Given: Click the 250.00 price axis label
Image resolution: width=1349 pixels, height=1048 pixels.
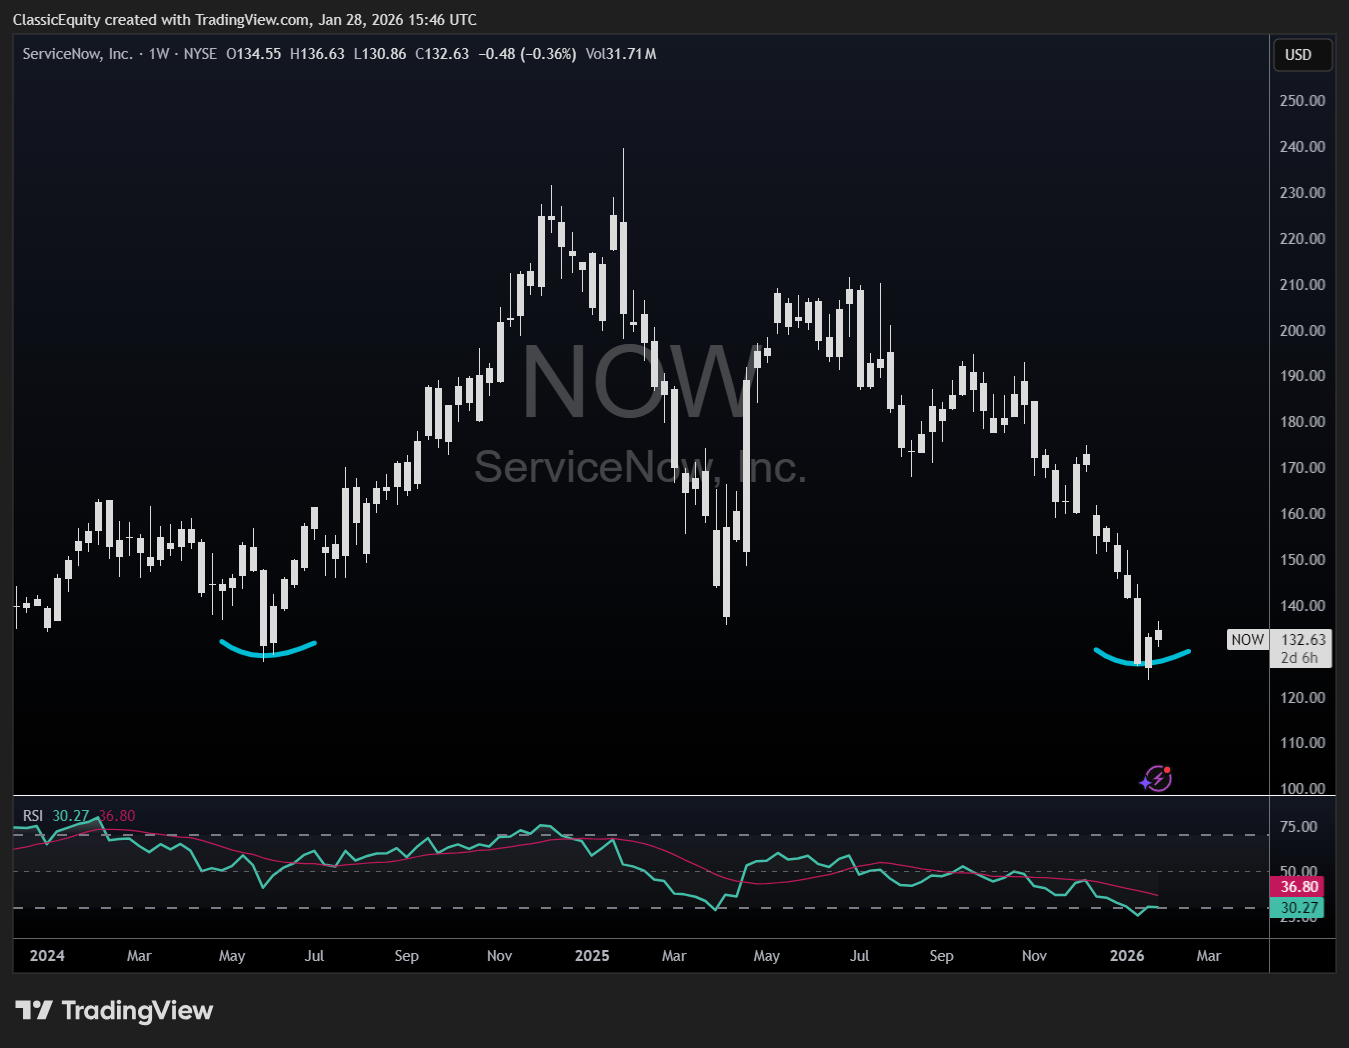Looking at the screenshot, I should coord(1303,101).
